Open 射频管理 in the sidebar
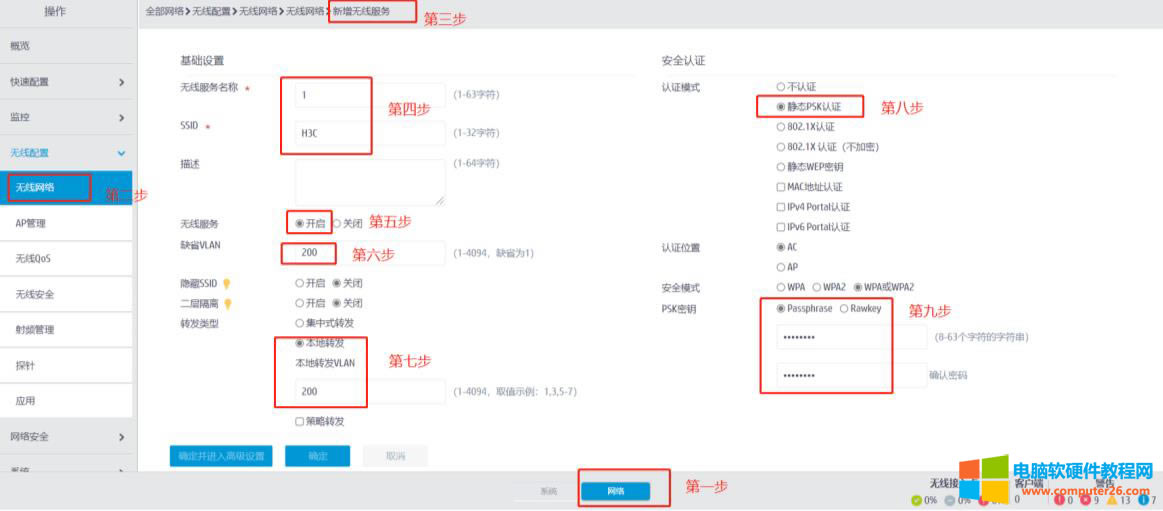This screenshot has height=511, width=1163. tap(66, 330)
